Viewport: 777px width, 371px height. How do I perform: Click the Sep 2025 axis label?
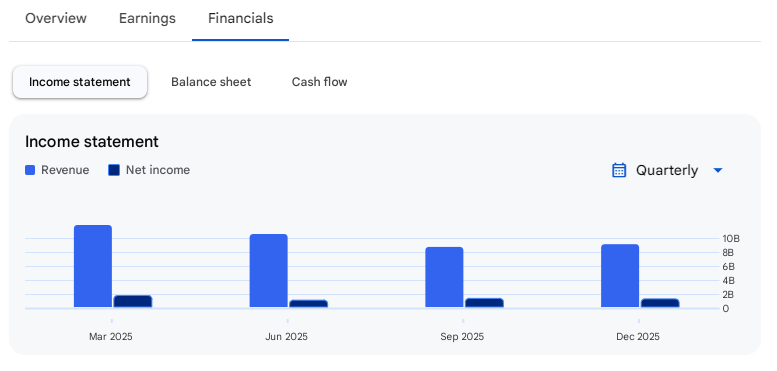pos(462,337)
